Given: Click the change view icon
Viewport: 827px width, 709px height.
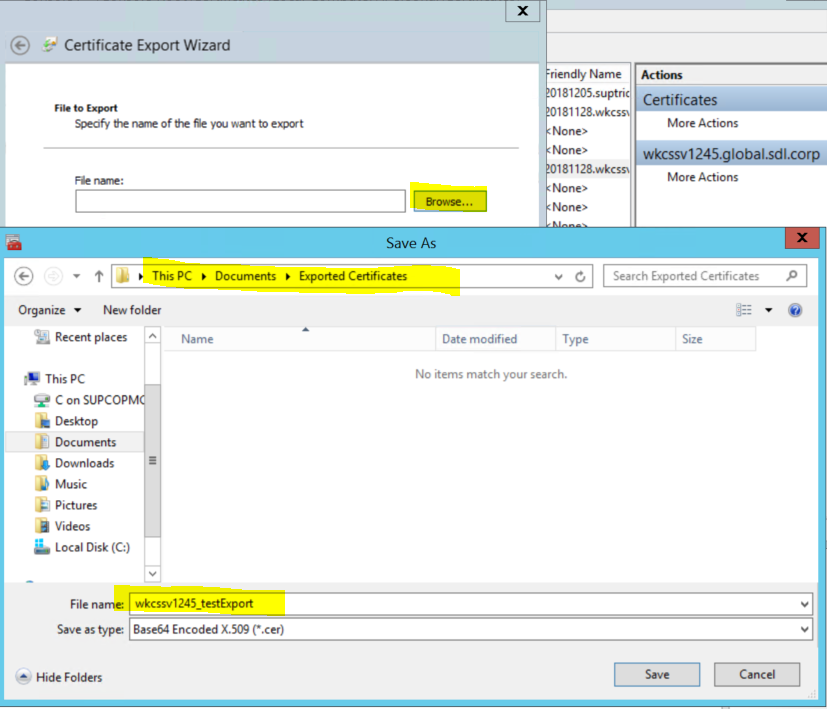Looking at the screenshot, I should 744,310.
